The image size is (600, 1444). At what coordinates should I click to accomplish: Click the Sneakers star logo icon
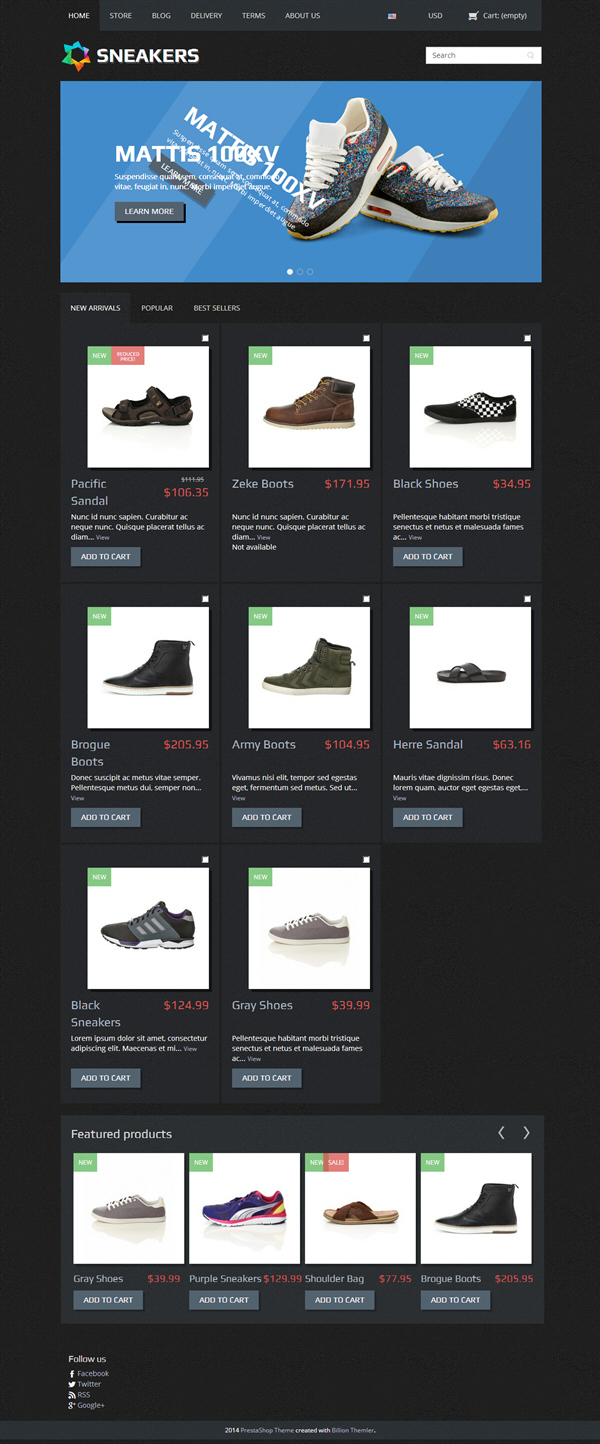[x=76, y=56]
